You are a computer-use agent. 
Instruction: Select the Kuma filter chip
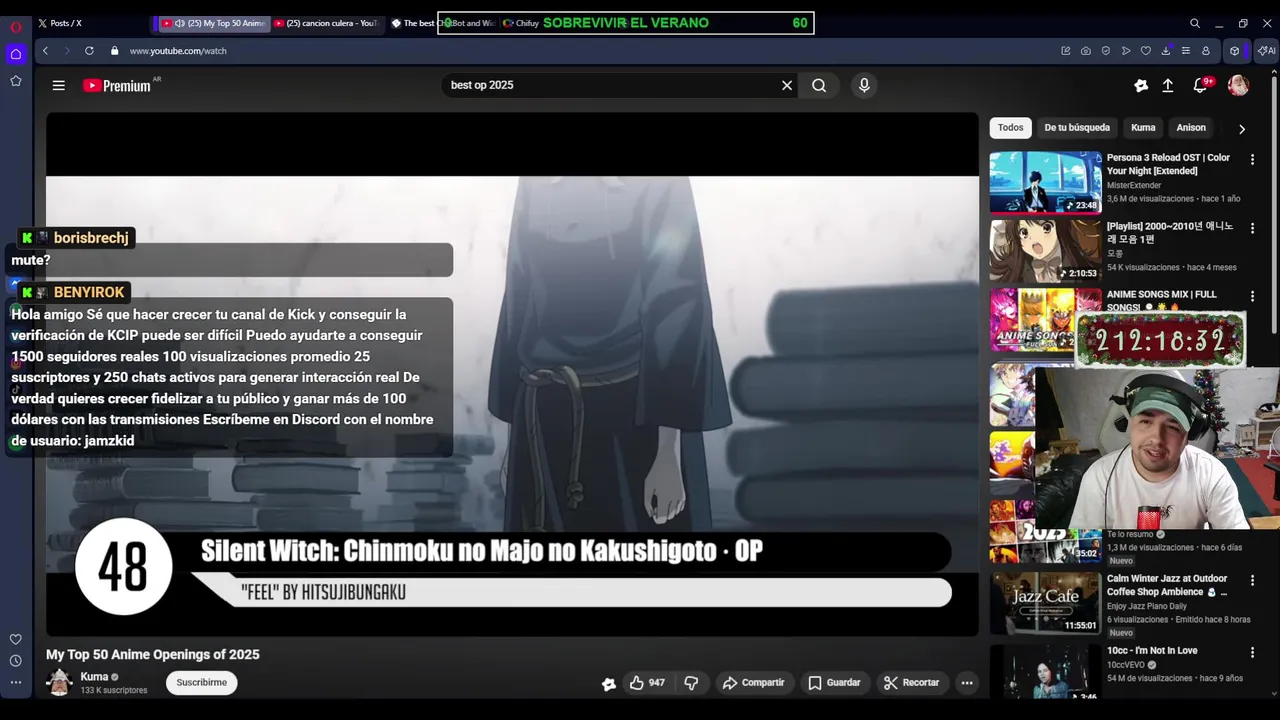click(x=1143, y=128)
